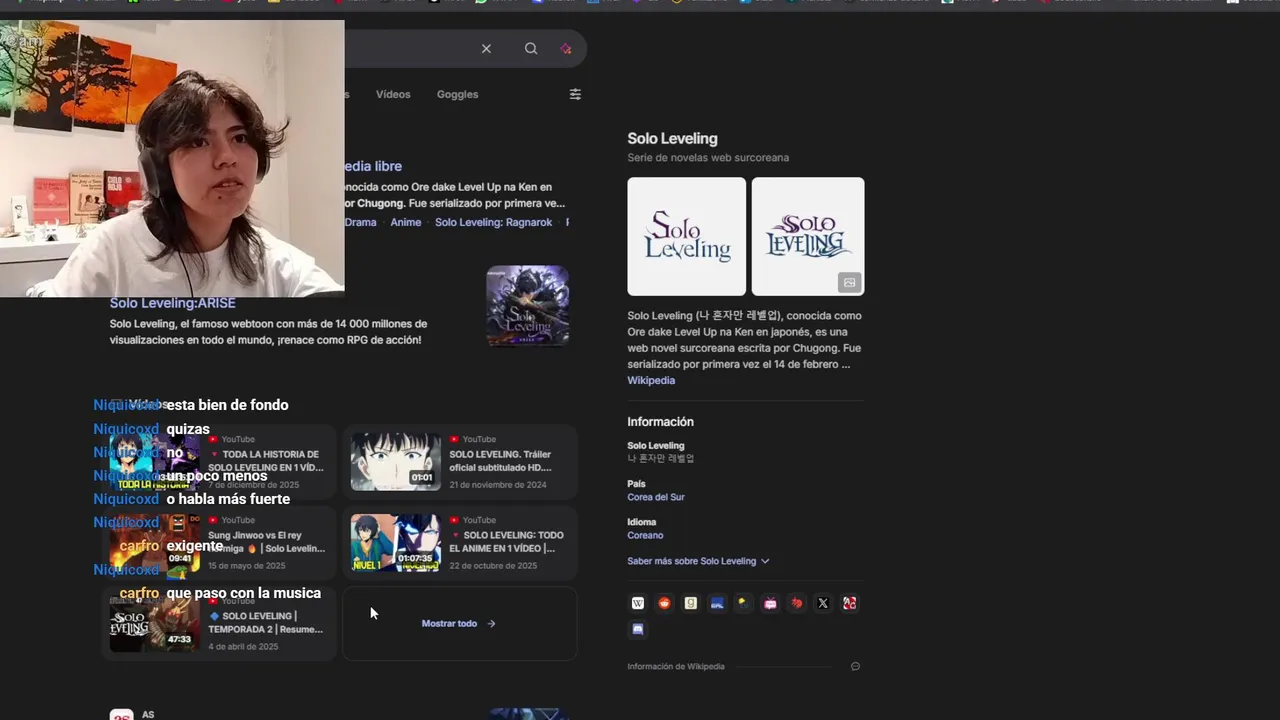Click the 'Mostrar todo' videos button
1280x720 pixels.
tap(459, 623)
